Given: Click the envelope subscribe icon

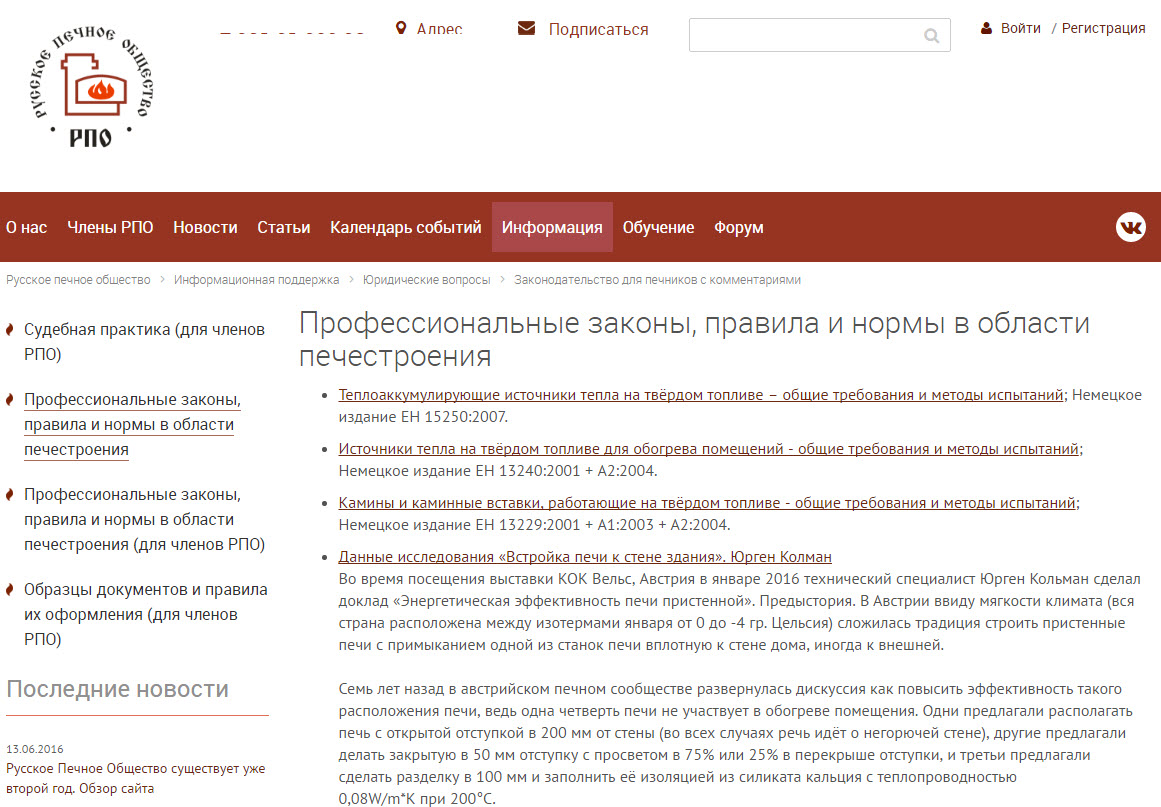Looking at the screenshot, I should [x=527, y=29].
